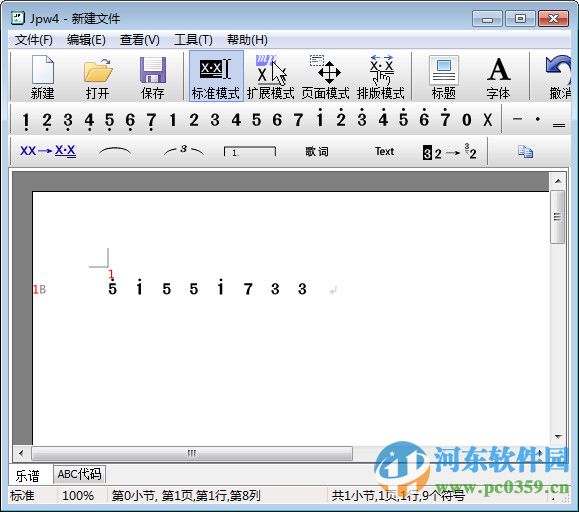Viewport: 579px width, 512px height.
Task: Add a triplet bracket with 3
Action: click(184, 151)
